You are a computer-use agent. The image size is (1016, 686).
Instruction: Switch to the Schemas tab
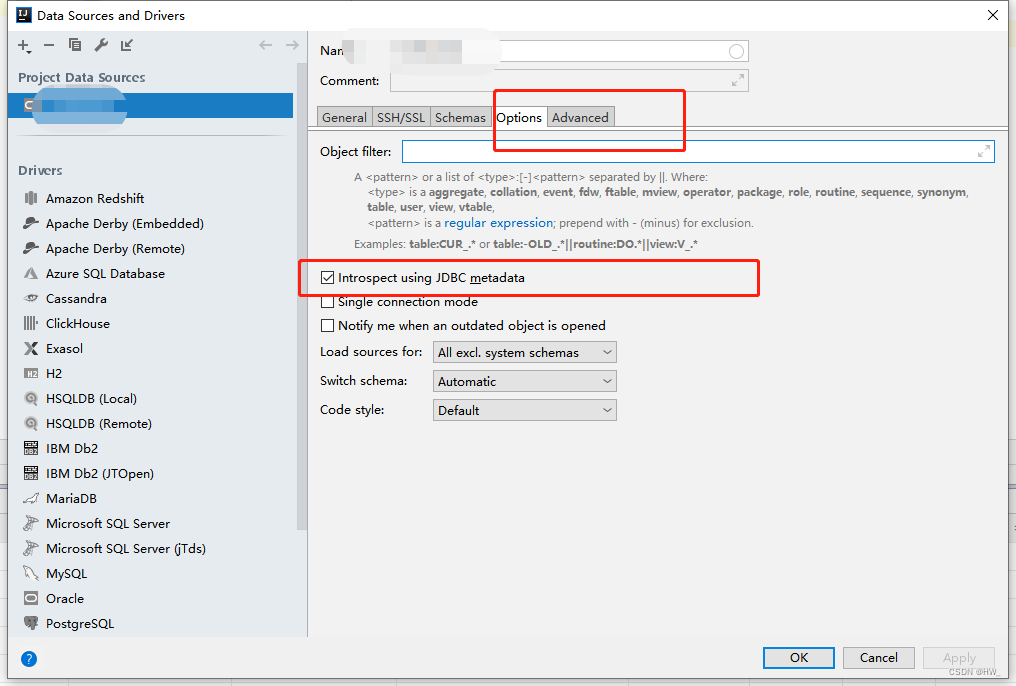click(460, 117)
